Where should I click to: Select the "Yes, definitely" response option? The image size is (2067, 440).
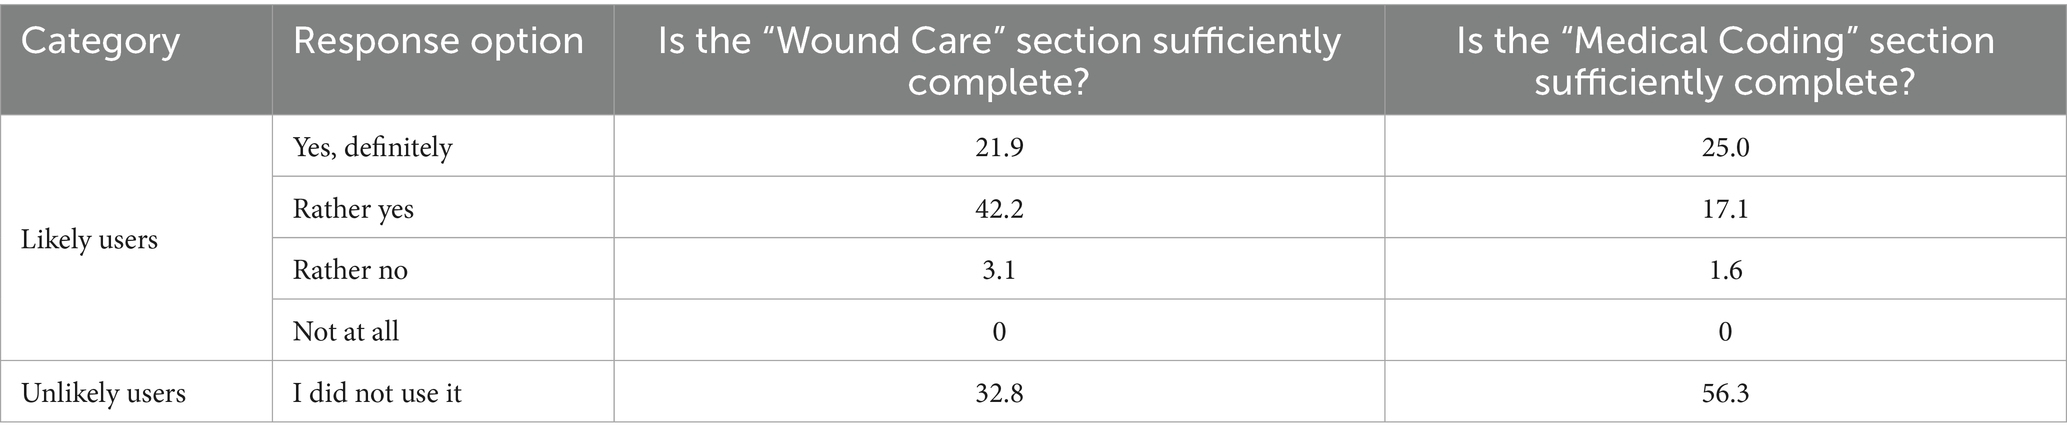point(372,148)
